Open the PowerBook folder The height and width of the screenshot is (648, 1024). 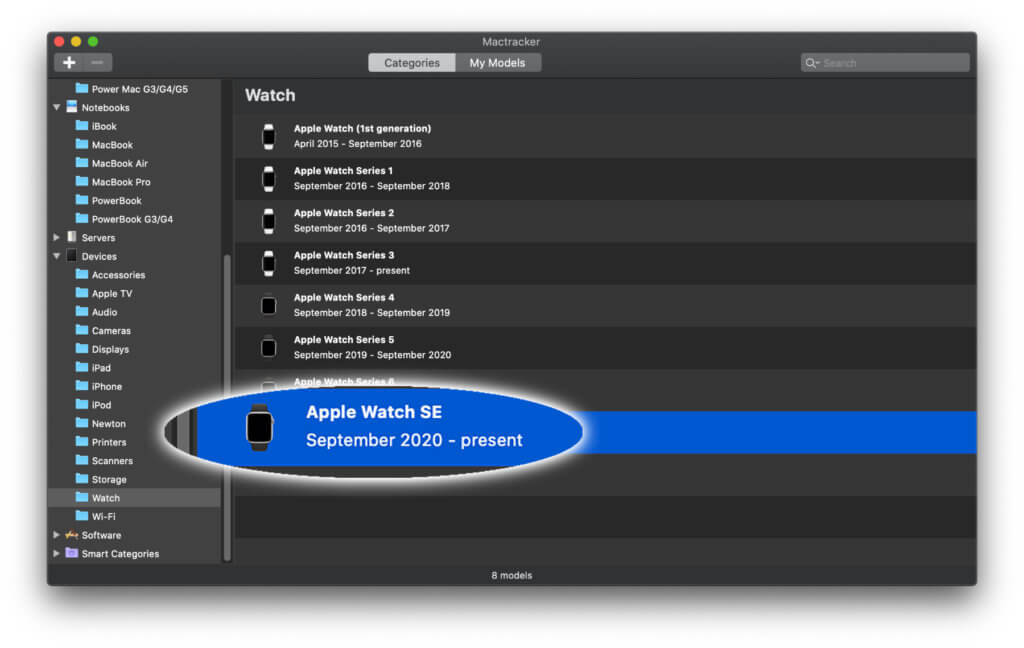(x=108, y=200)
